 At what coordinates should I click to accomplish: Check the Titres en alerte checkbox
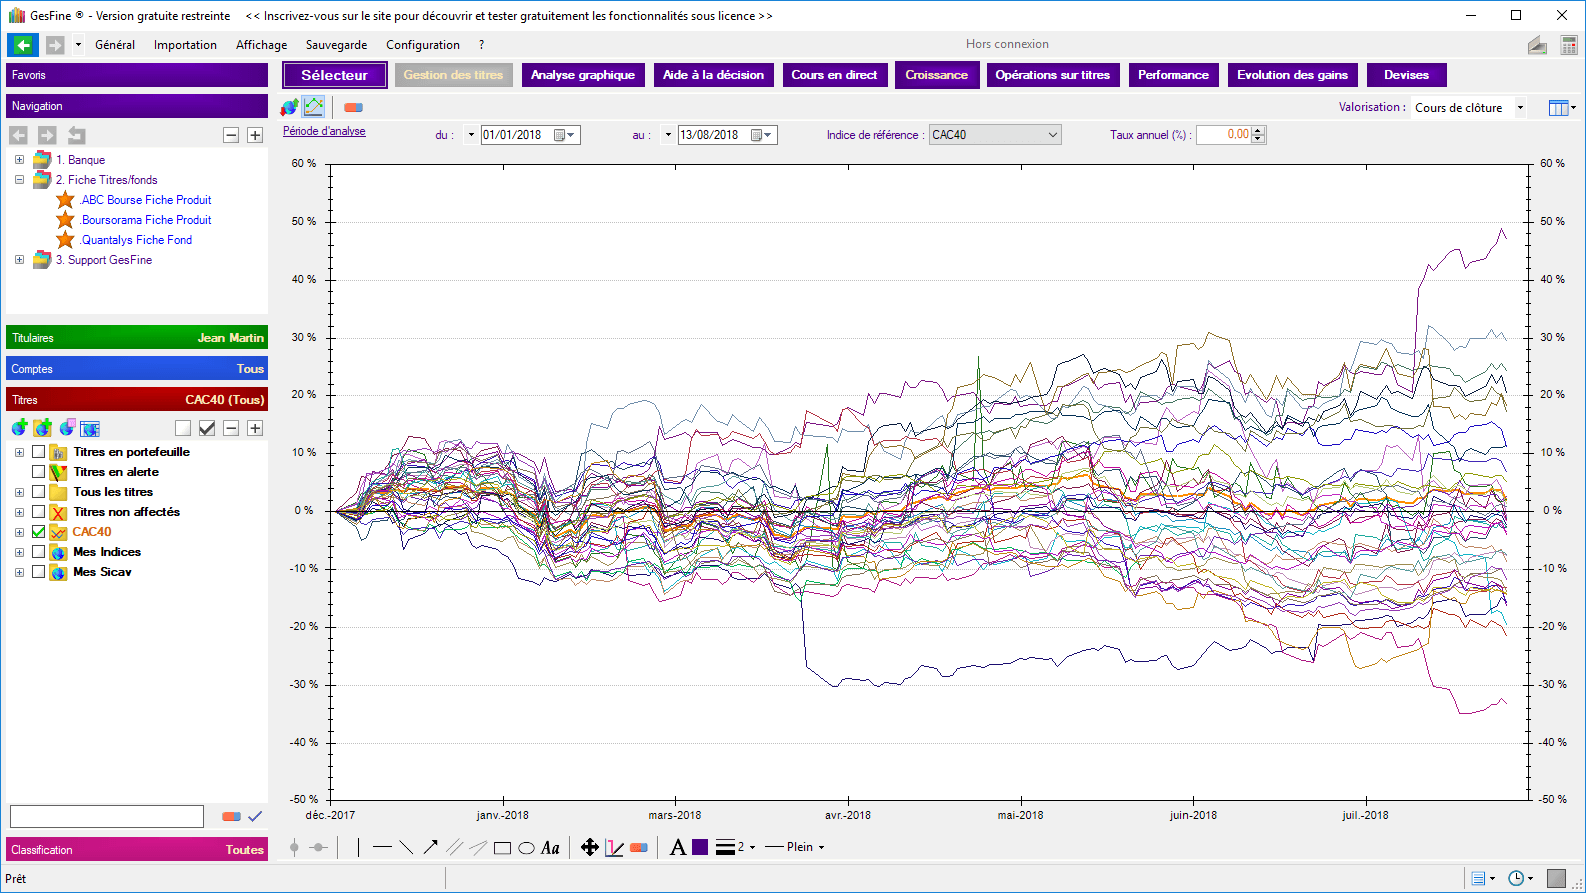pyautogui.click(x=39, y=472)
